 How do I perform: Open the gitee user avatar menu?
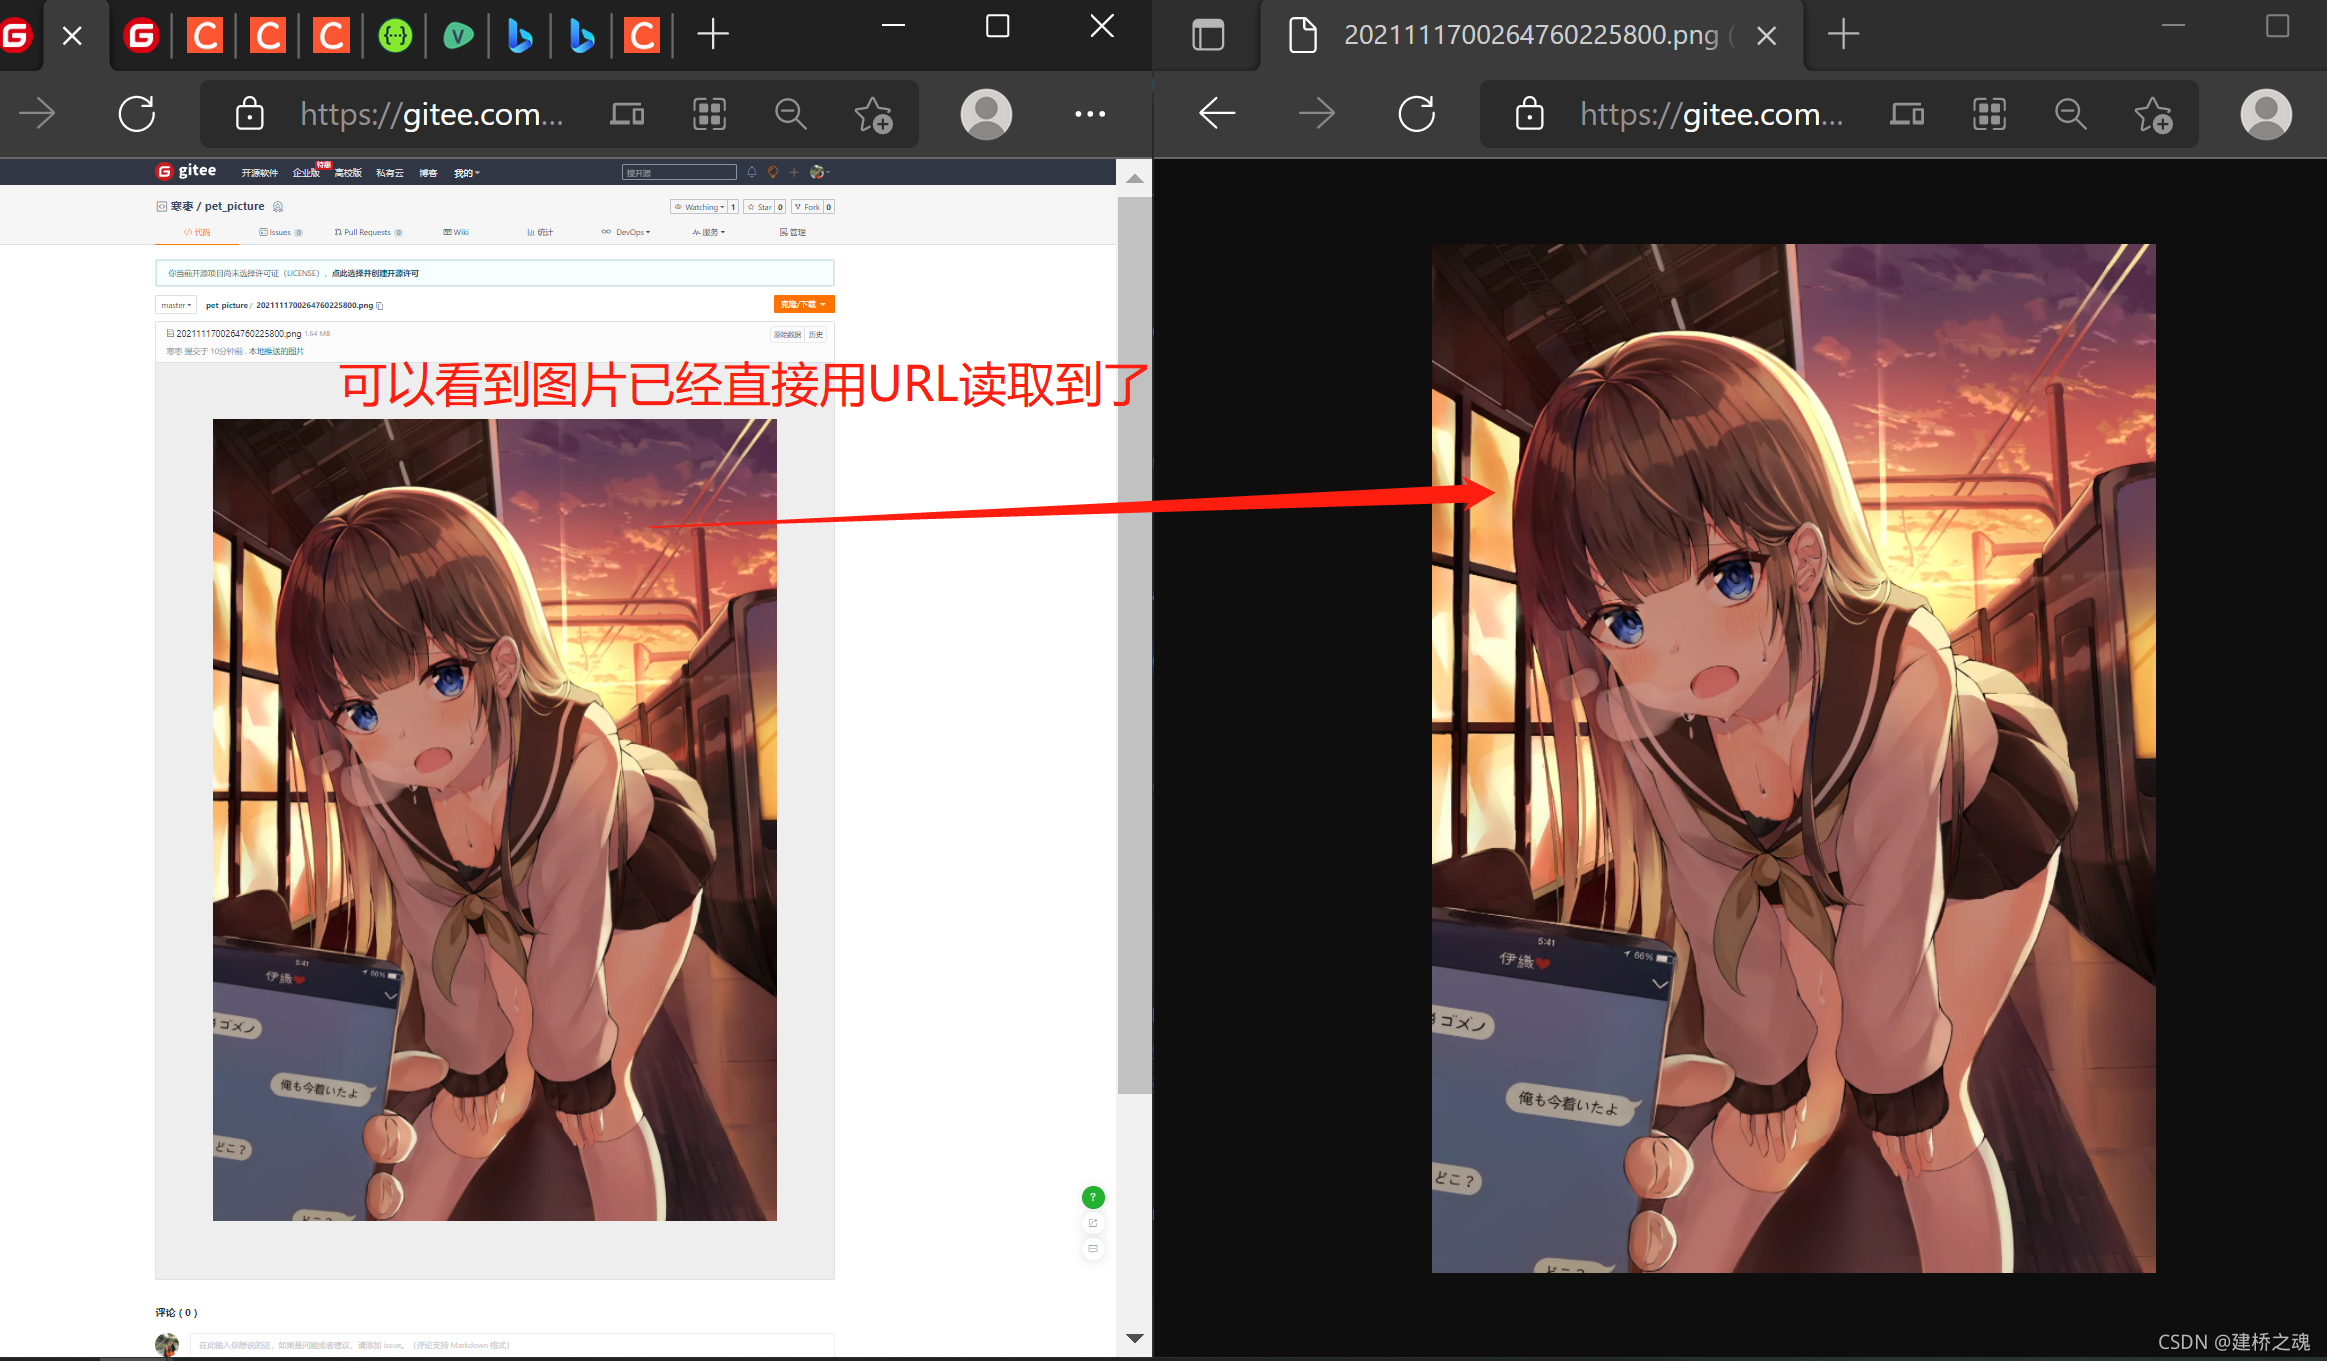click(818, 172)
